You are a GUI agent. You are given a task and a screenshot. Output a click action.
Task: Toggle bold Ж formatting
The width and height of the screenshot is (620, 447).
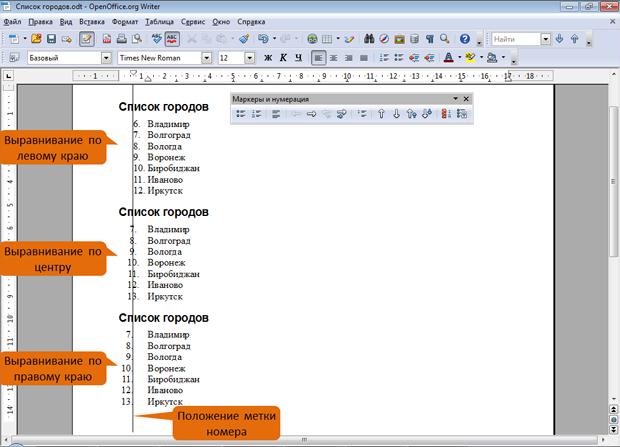(x=268, y=58)
